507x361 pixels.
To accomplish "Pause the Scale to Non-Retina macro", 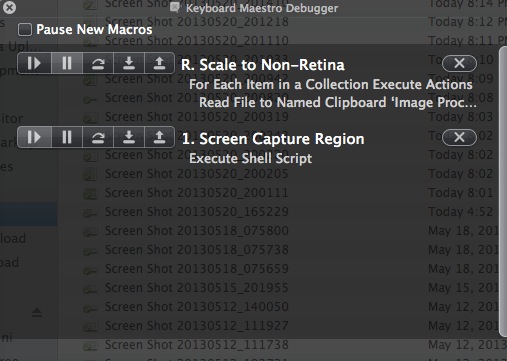I will tap(67, 63).
